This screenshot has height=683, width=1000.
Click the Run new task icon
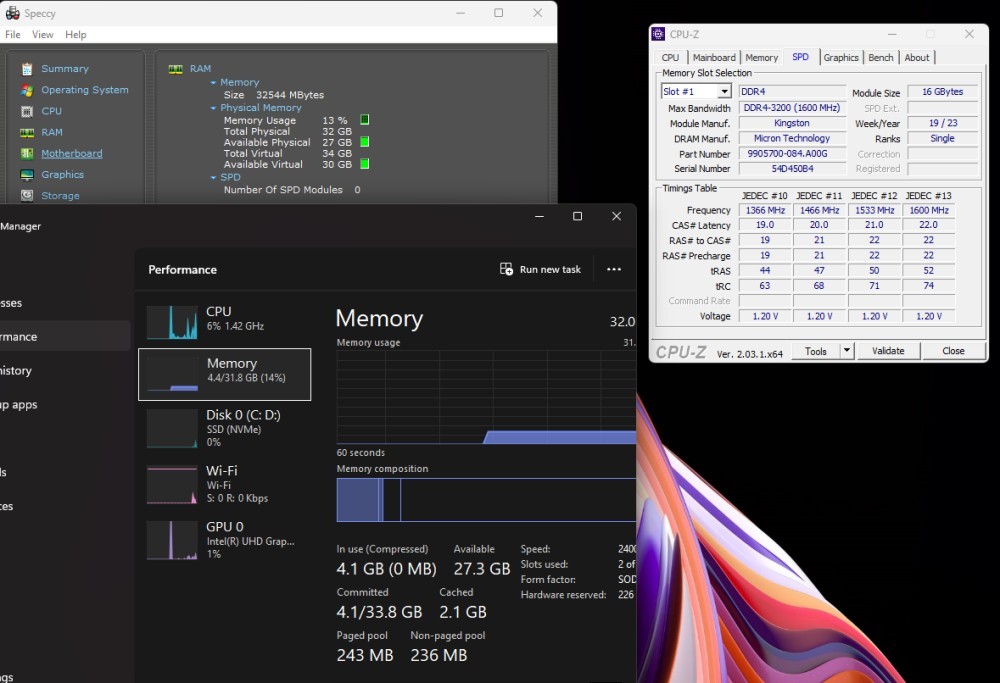(507, 270)
